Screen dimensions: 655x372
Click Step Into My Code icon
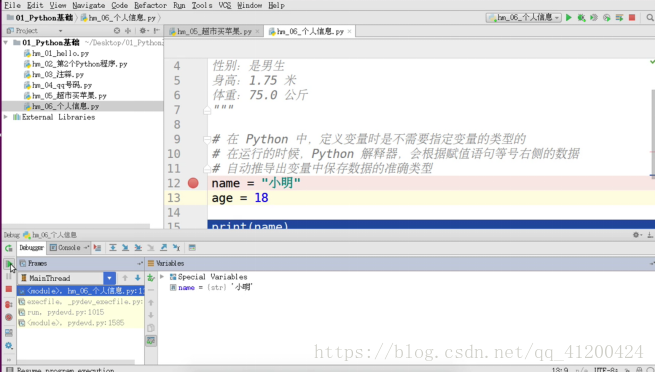tap(138, 248)
